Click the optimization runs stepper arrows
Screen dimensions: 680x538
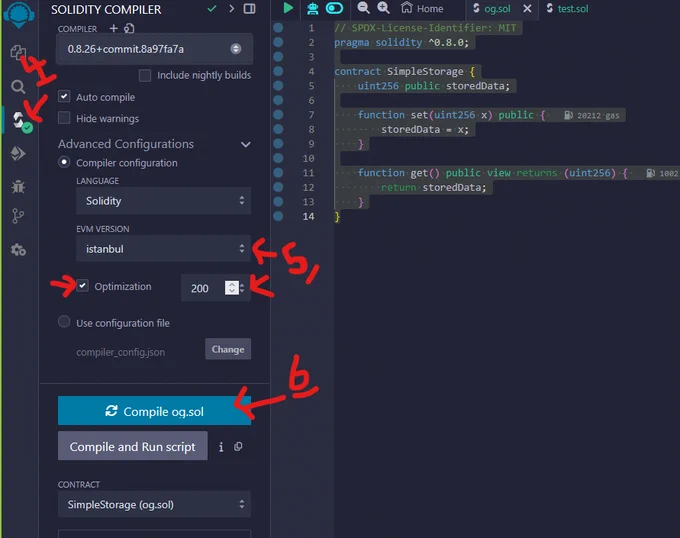click(234, 287)
